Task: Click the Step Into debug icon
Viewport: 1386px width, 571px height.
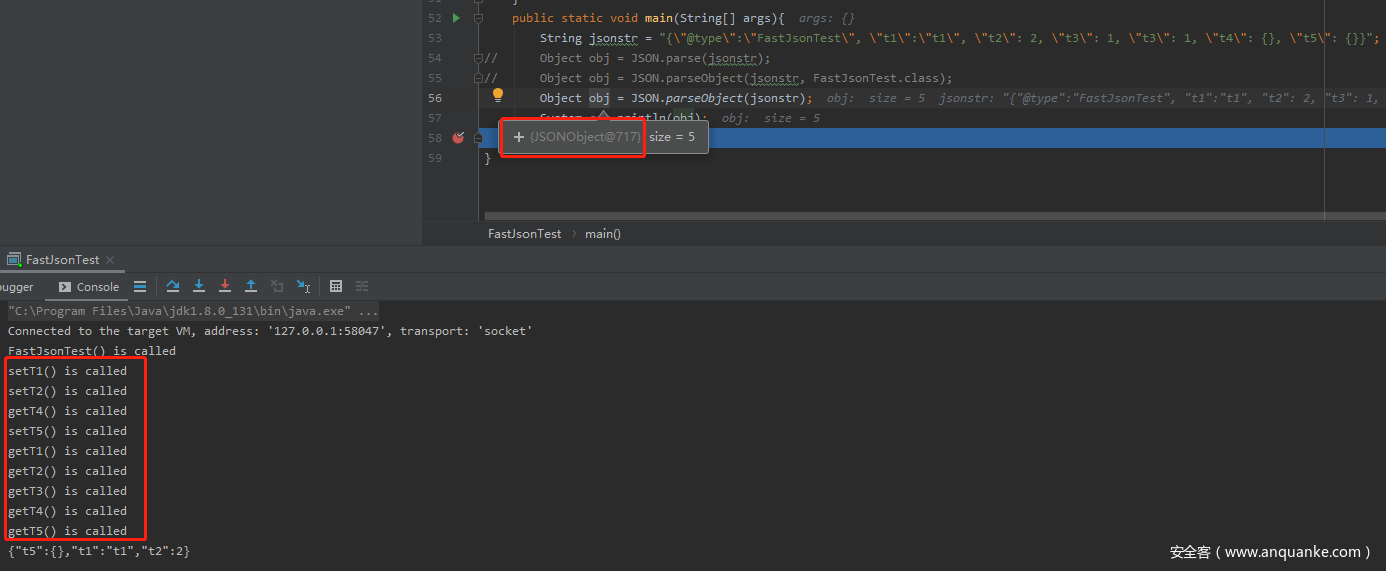Action: click(x=199, y=286)
